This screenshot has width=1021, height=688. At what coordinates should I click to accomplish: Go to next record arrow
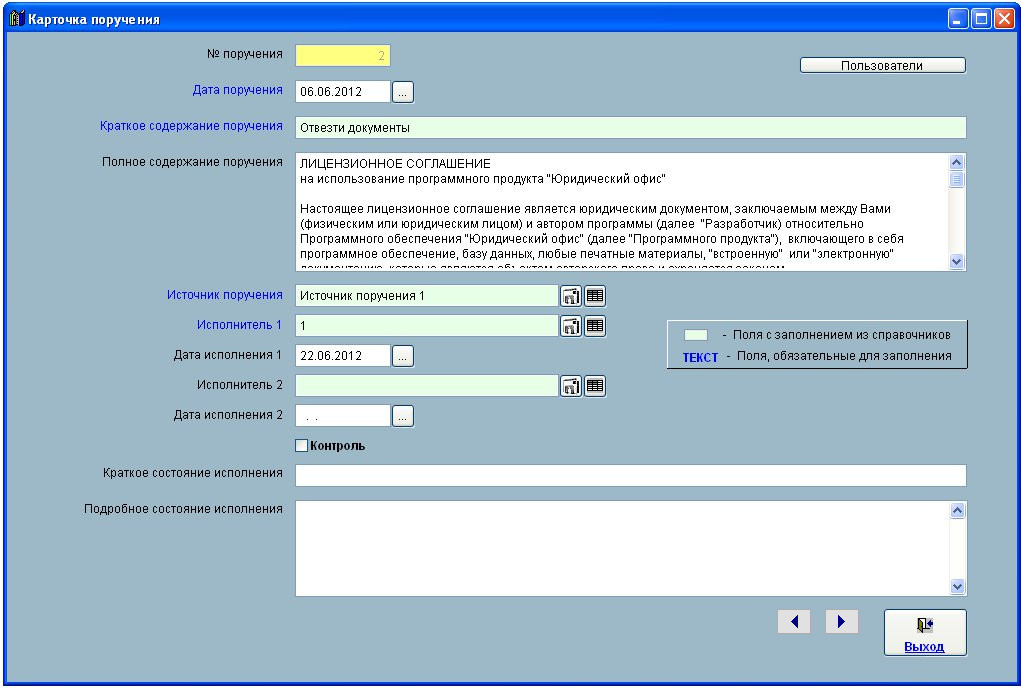point(841,622)
